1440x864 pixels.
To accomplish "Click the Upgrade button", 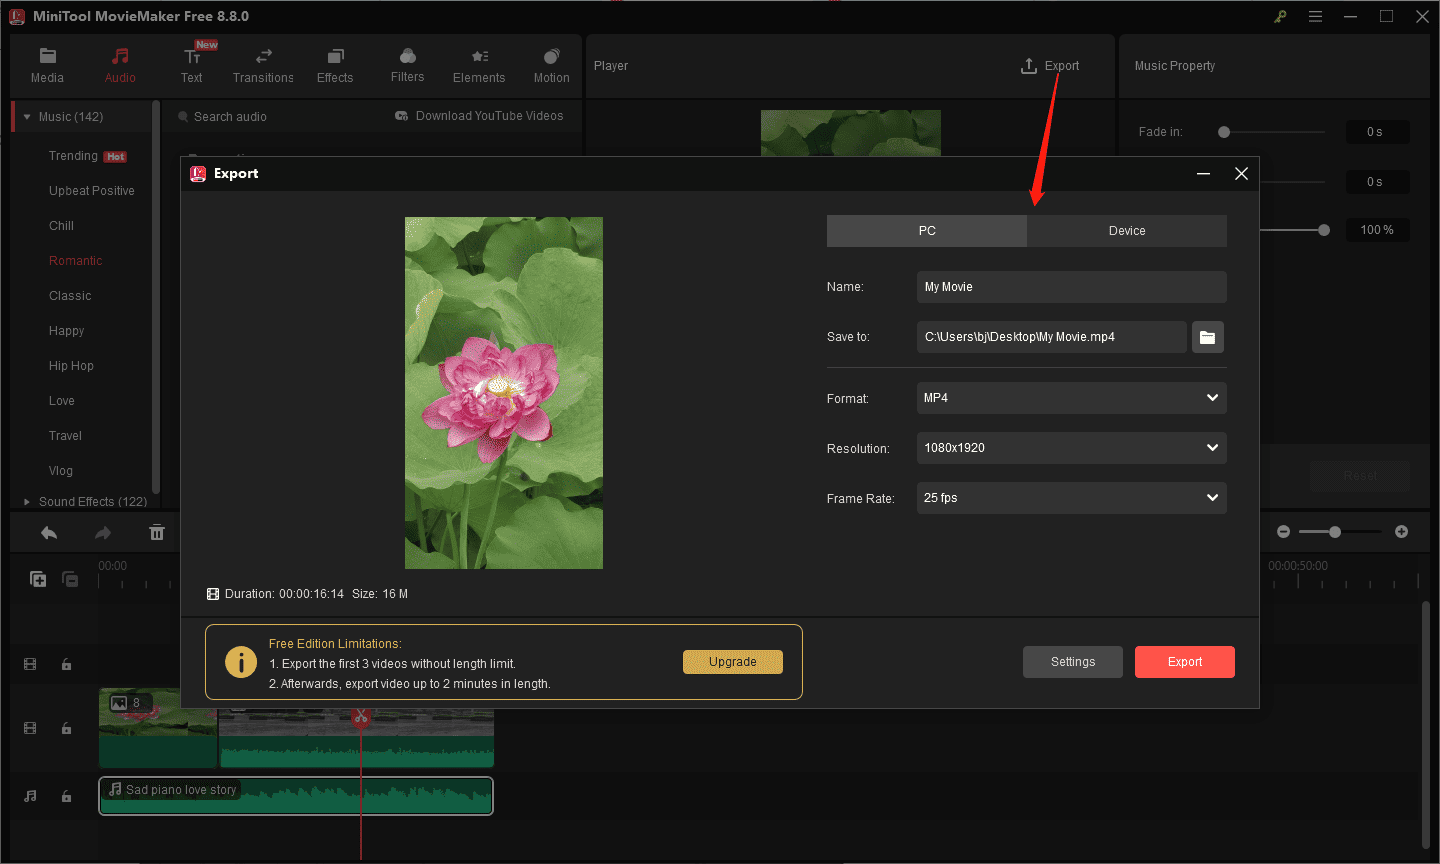I will [733, 662].
